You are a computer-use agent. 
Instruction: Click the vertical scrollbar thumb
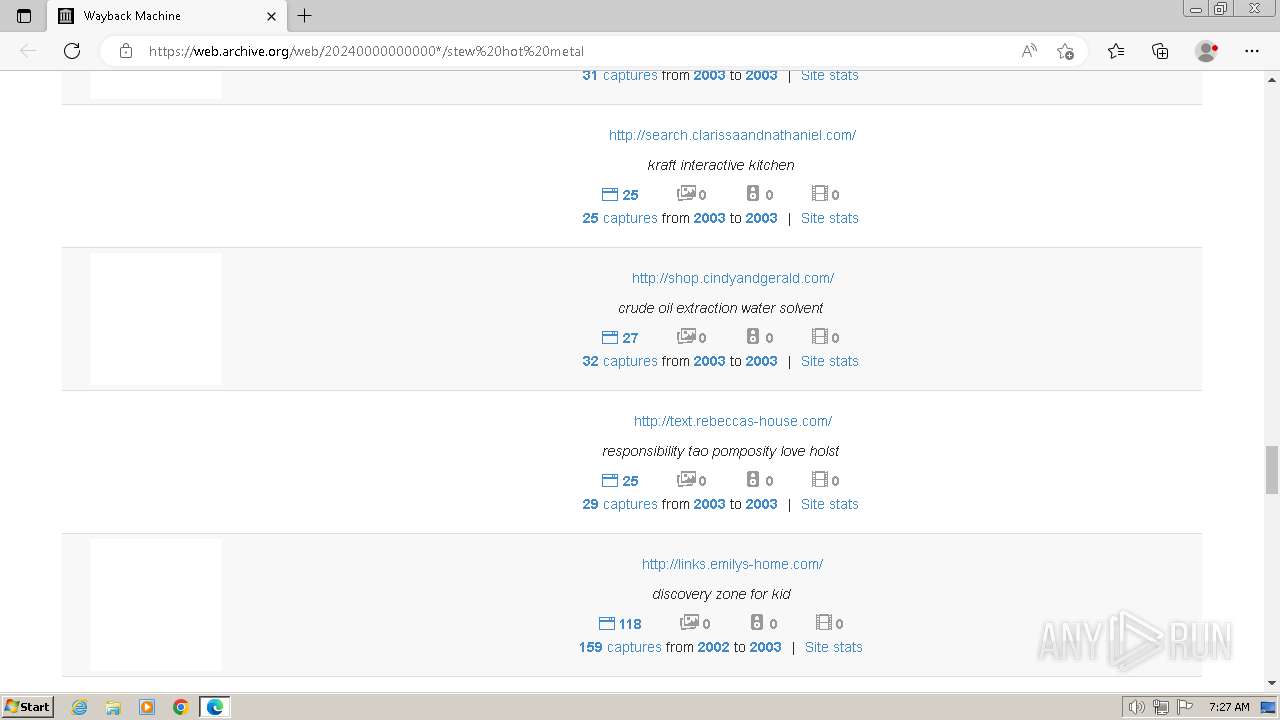1271,470
